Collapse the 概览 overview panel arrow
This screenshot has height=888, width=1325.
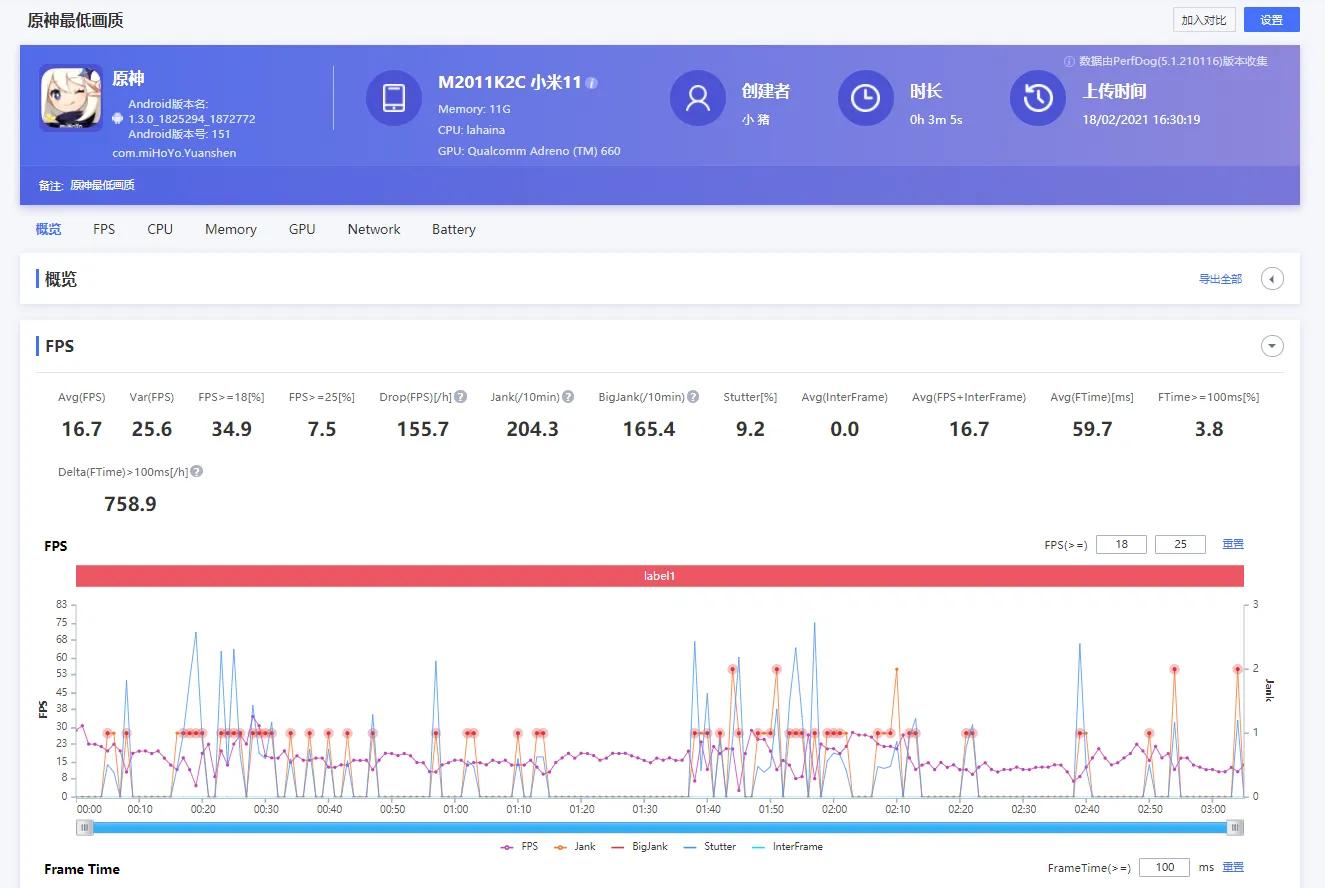[x=1272, y=279]
